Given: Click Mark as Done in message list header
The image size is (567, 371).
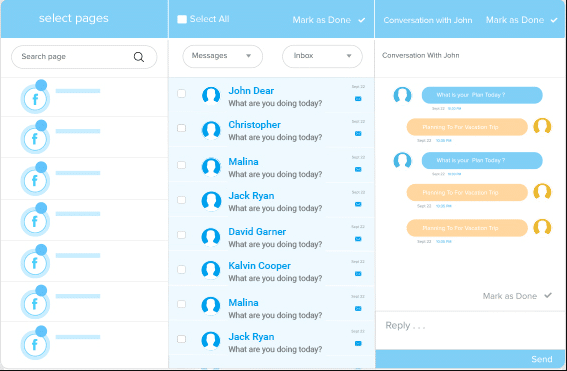Looking at the screenshot, I should click(x=321, y=20).
